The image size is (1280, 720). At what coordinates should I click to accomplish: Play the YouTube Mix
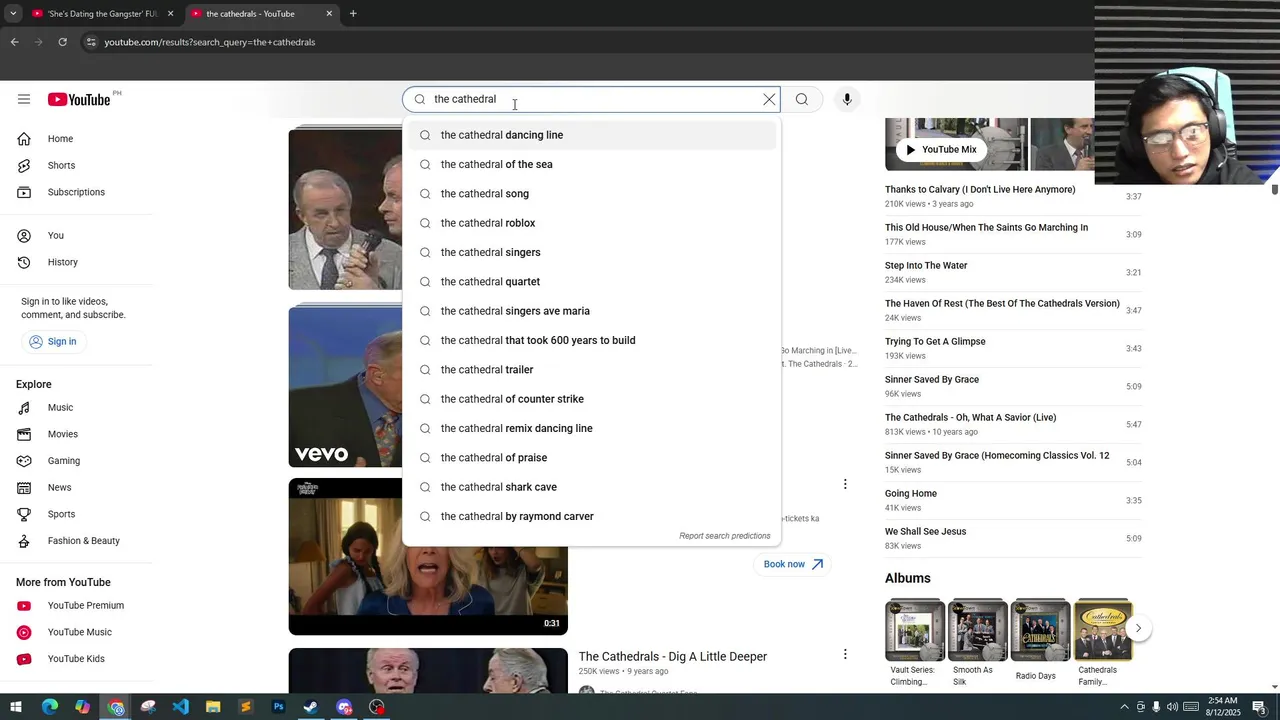(x=941, y=150)
